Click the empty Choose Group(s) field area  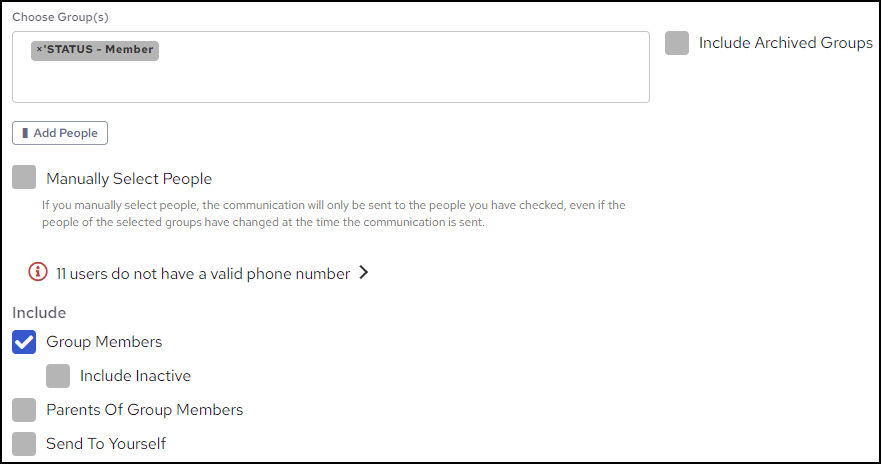[x=330, y=80]
